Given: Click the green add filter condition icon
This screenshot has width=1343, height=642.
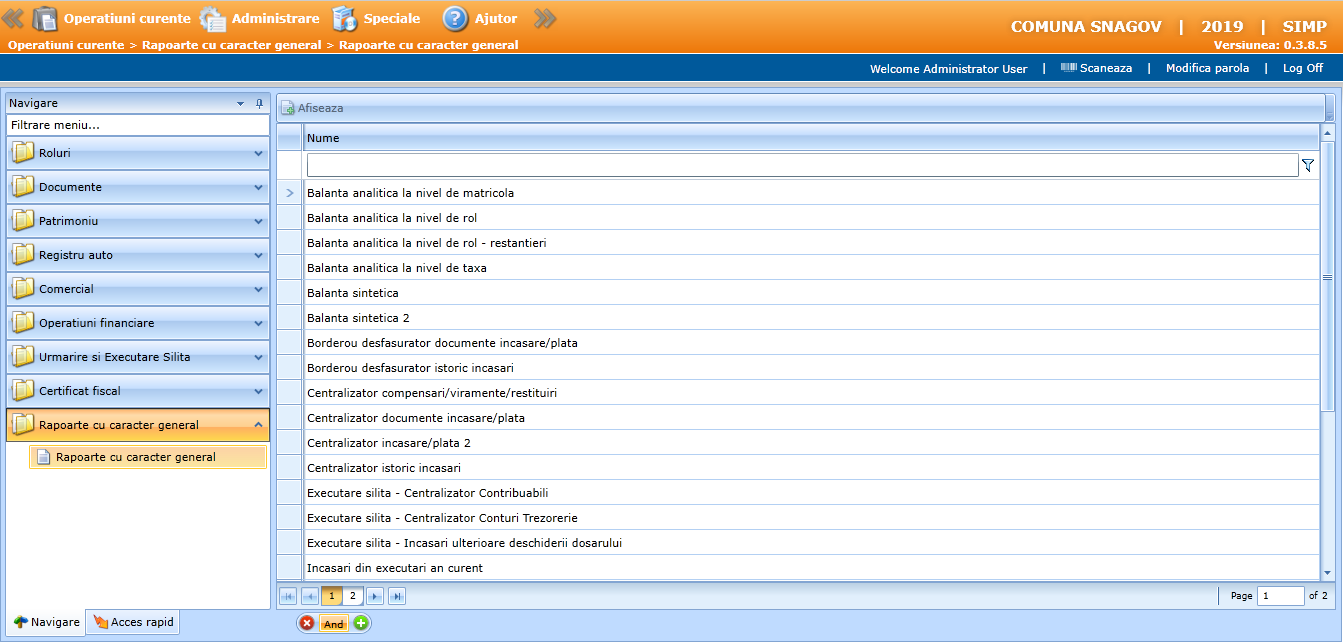Looking at the screenshot, I should pos(361,623).
